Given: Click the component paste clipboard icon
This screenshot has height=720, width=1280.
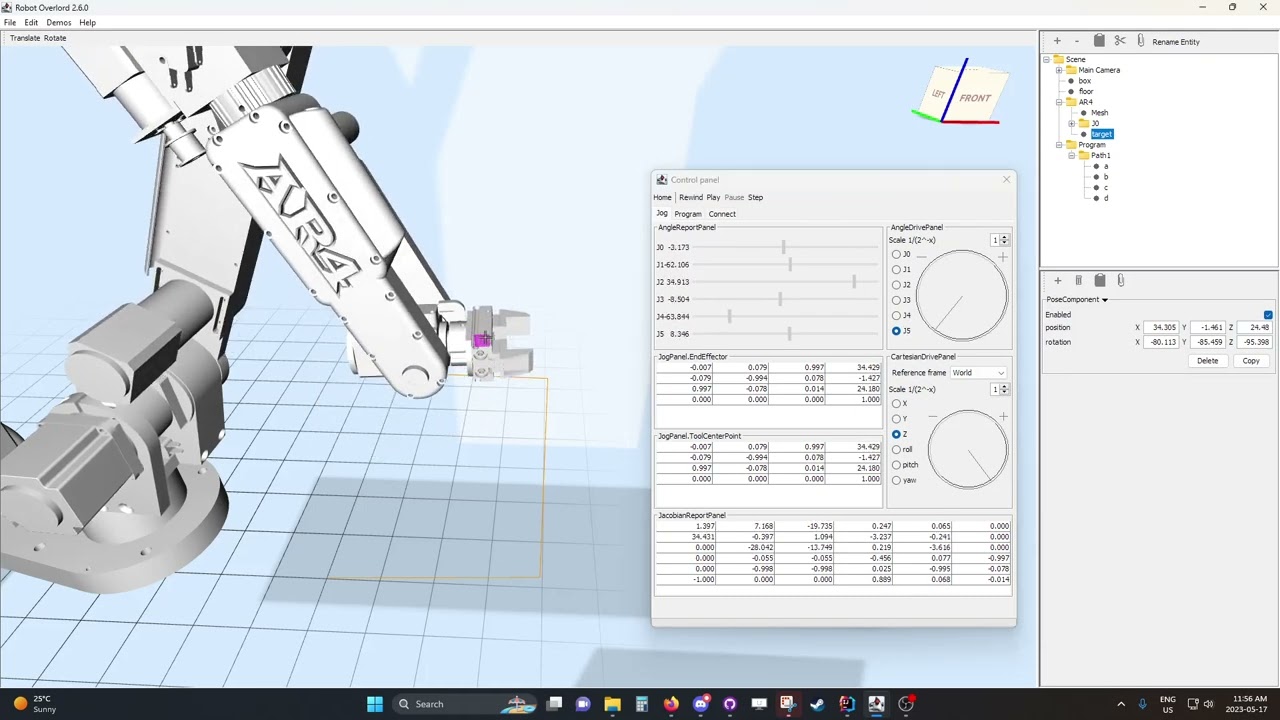Looking at the screenshot, I should point(1100,281).
